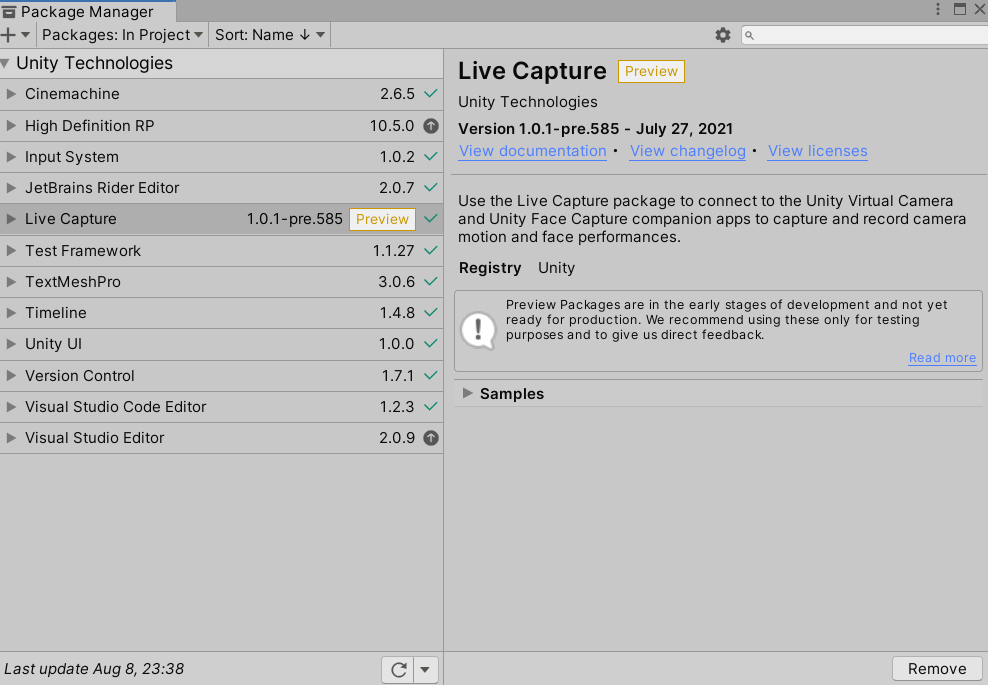Click the add package plus icon
The width and height of the screenshot is (988, 685).
coord(9,35)
